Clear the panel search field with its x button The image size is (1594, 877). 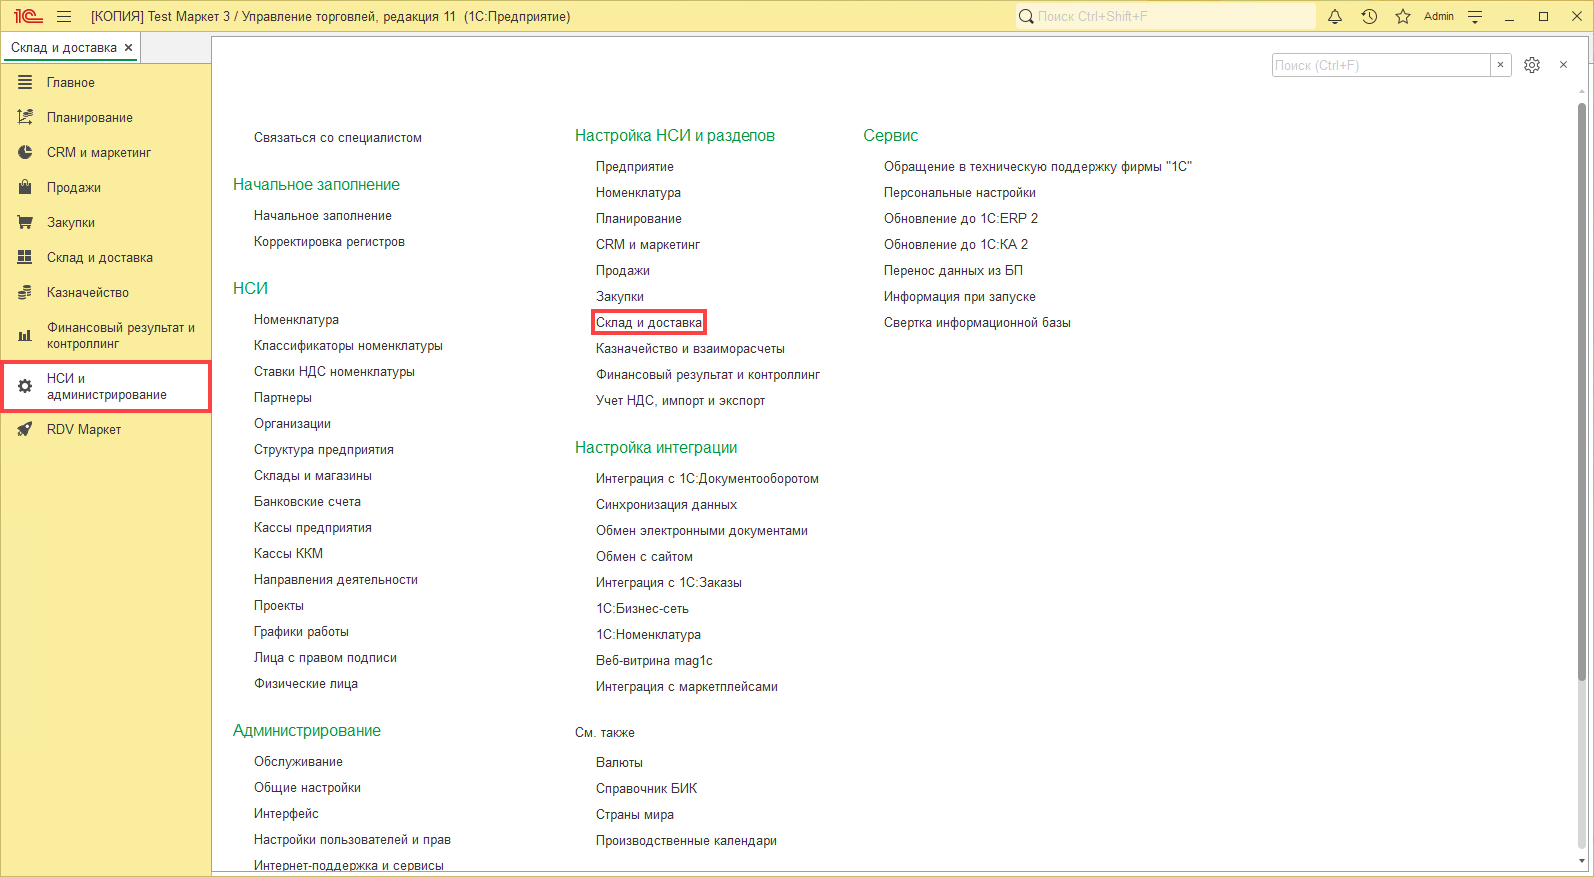1500,65
